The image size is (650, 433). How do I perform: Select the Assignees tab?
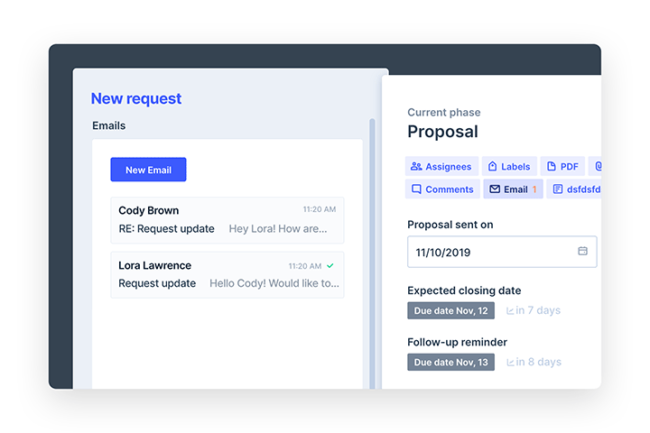[441, 166]
